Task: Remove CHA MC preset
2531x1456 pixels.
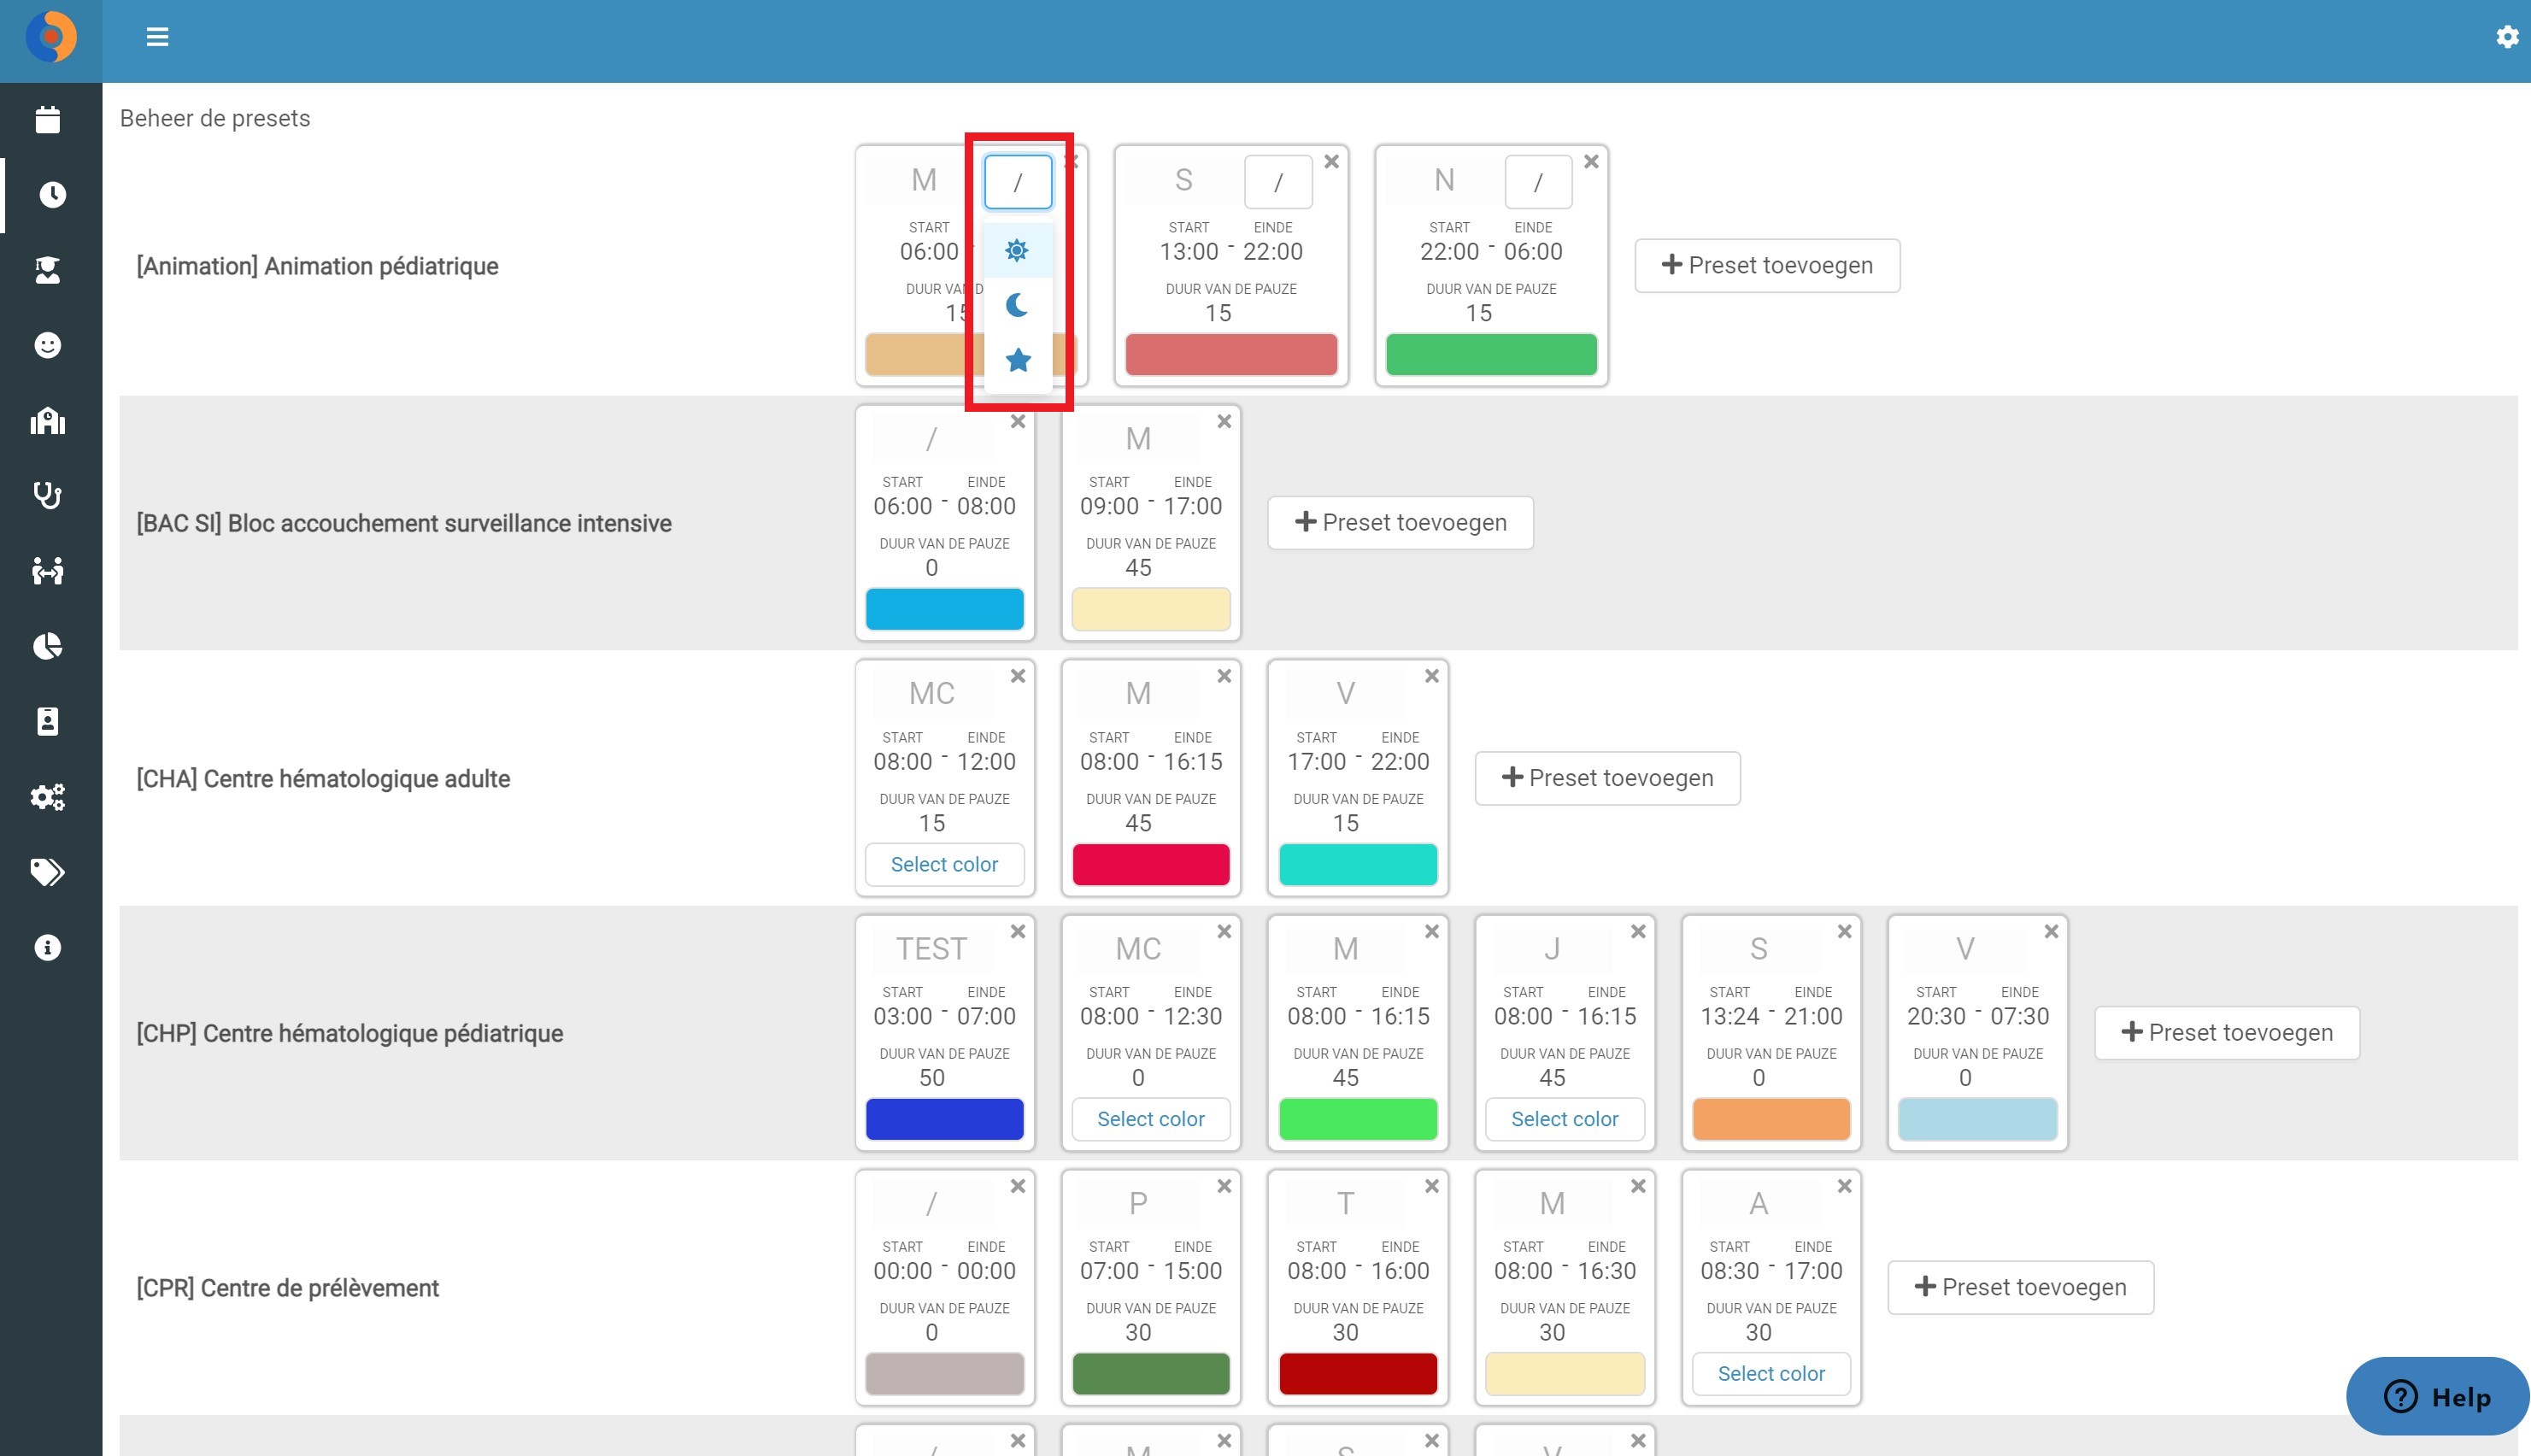Action: point(1018,676)
